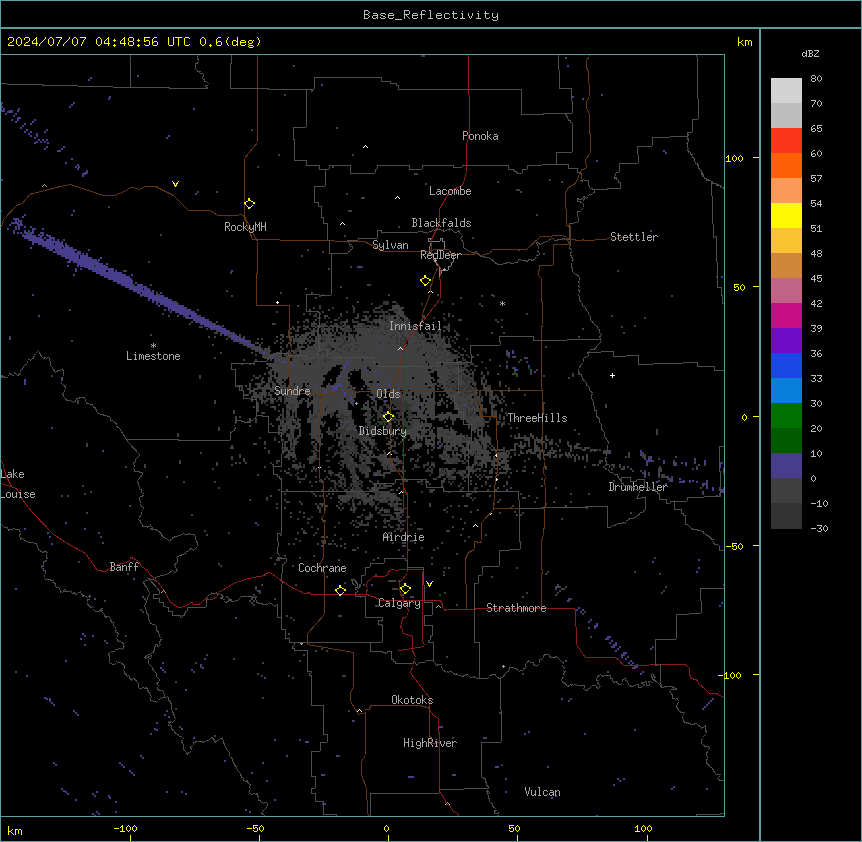
Task: Click the RedDeer city label
Action: tap(440, 255)
